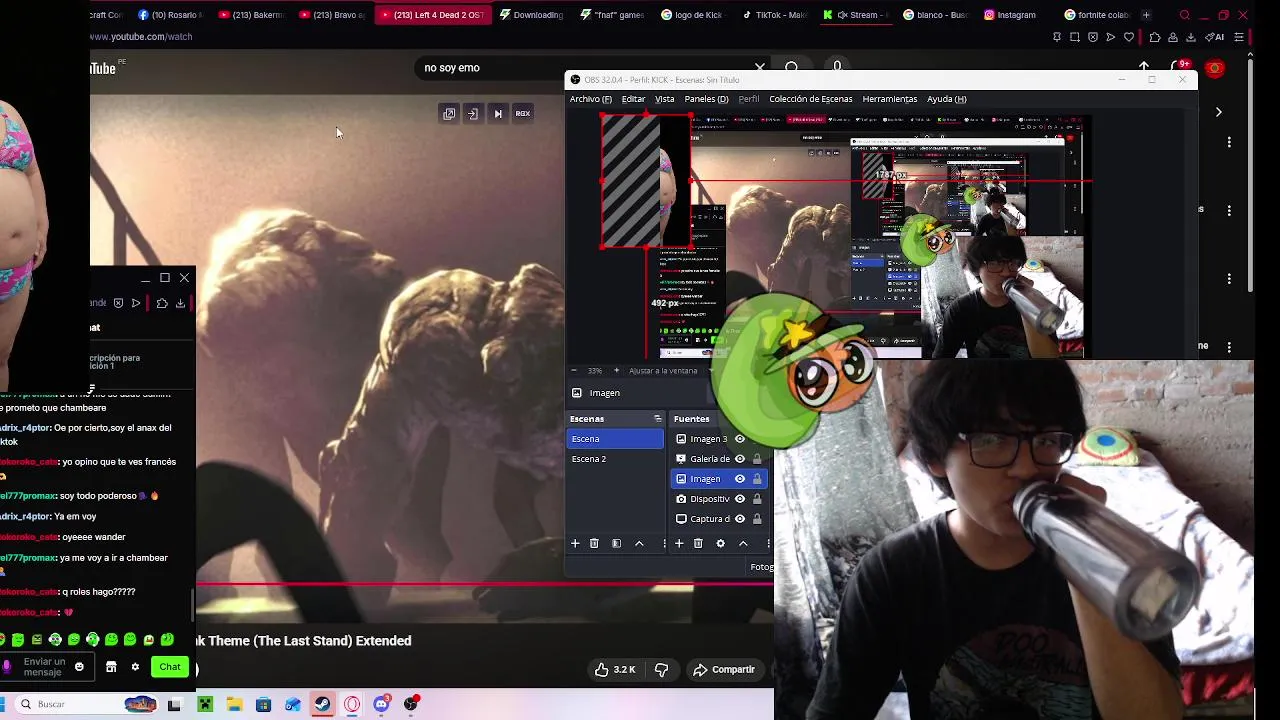1280x720 pixels.
Task: Toggle visibility of Dispositivo source
Action: (x=740, y=499)
